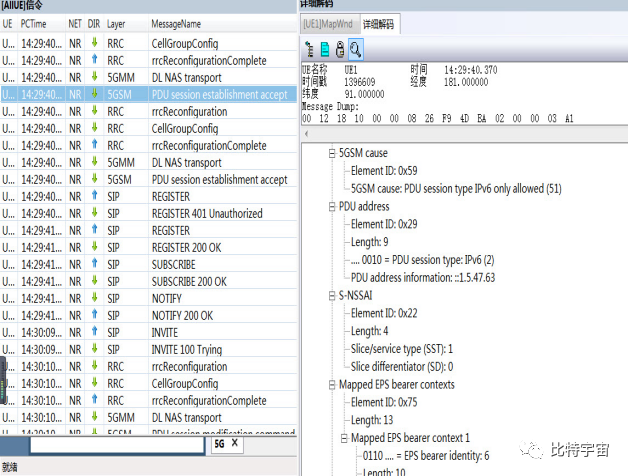Click the UE column header
629x476 pixels.
point(8,24)
